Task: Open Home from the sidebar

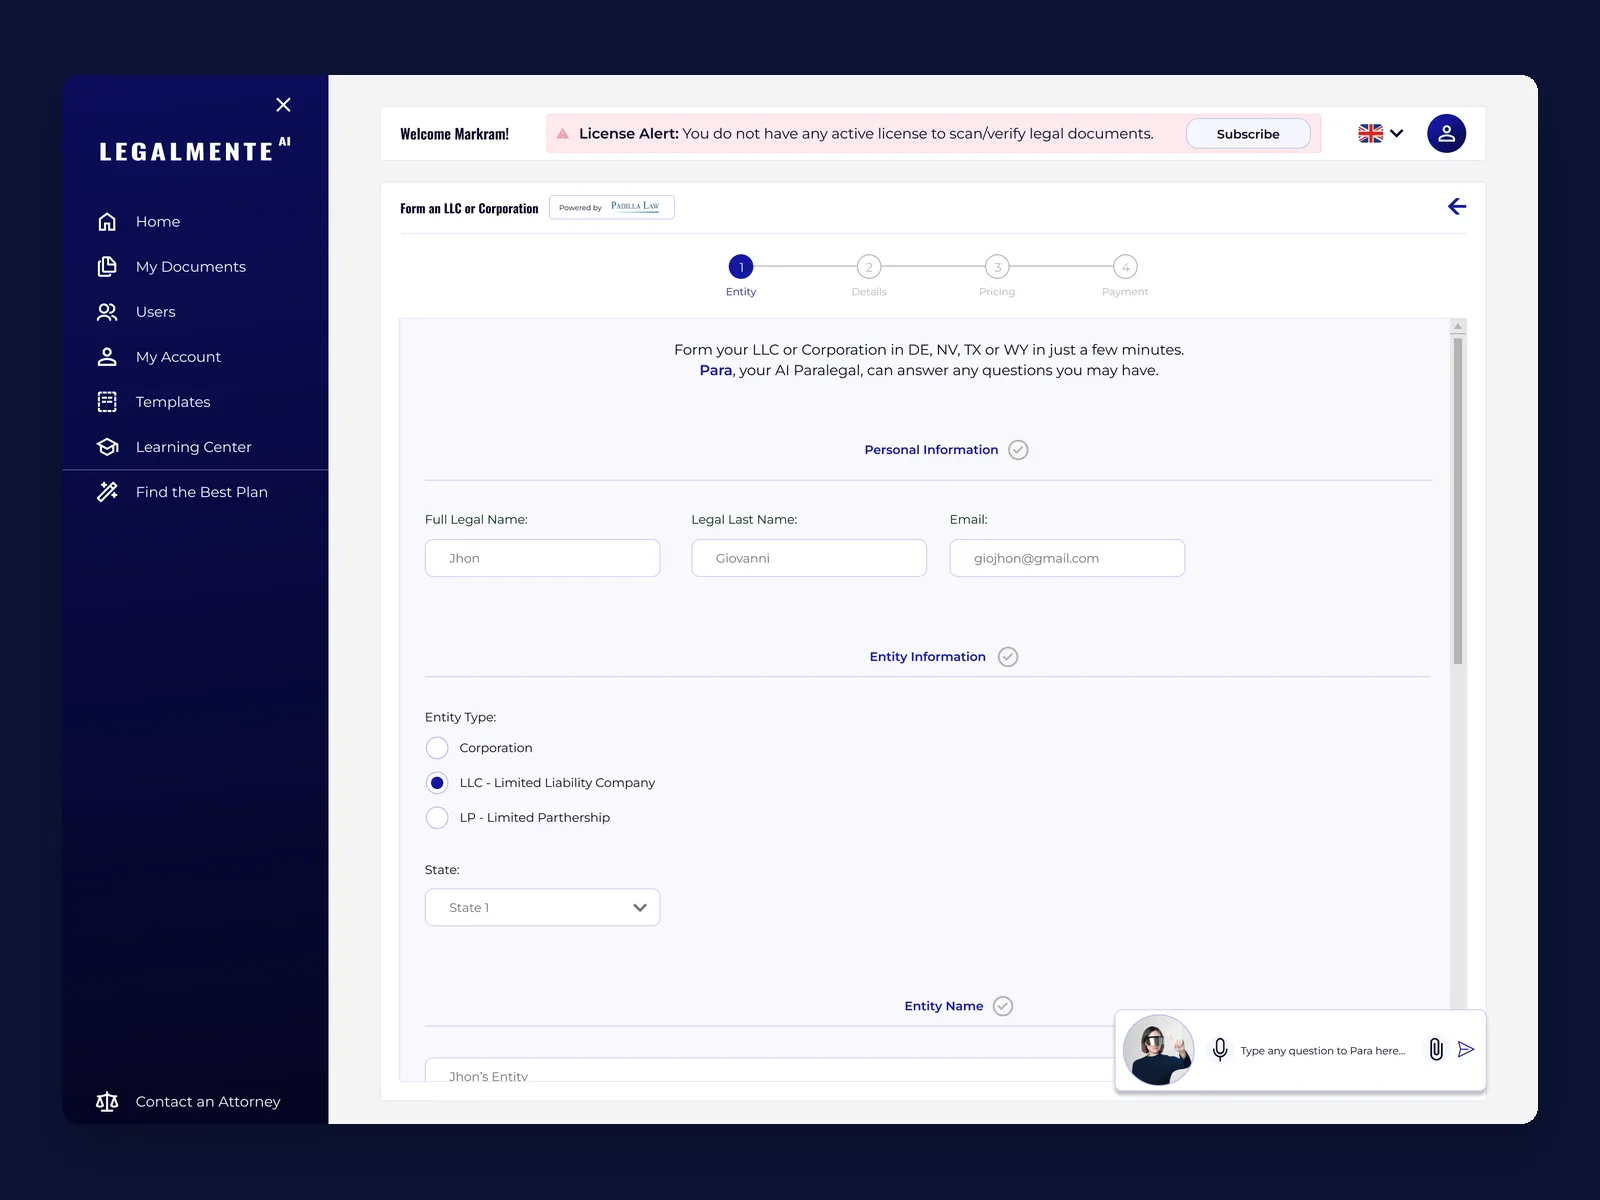Action: point(139,221)
